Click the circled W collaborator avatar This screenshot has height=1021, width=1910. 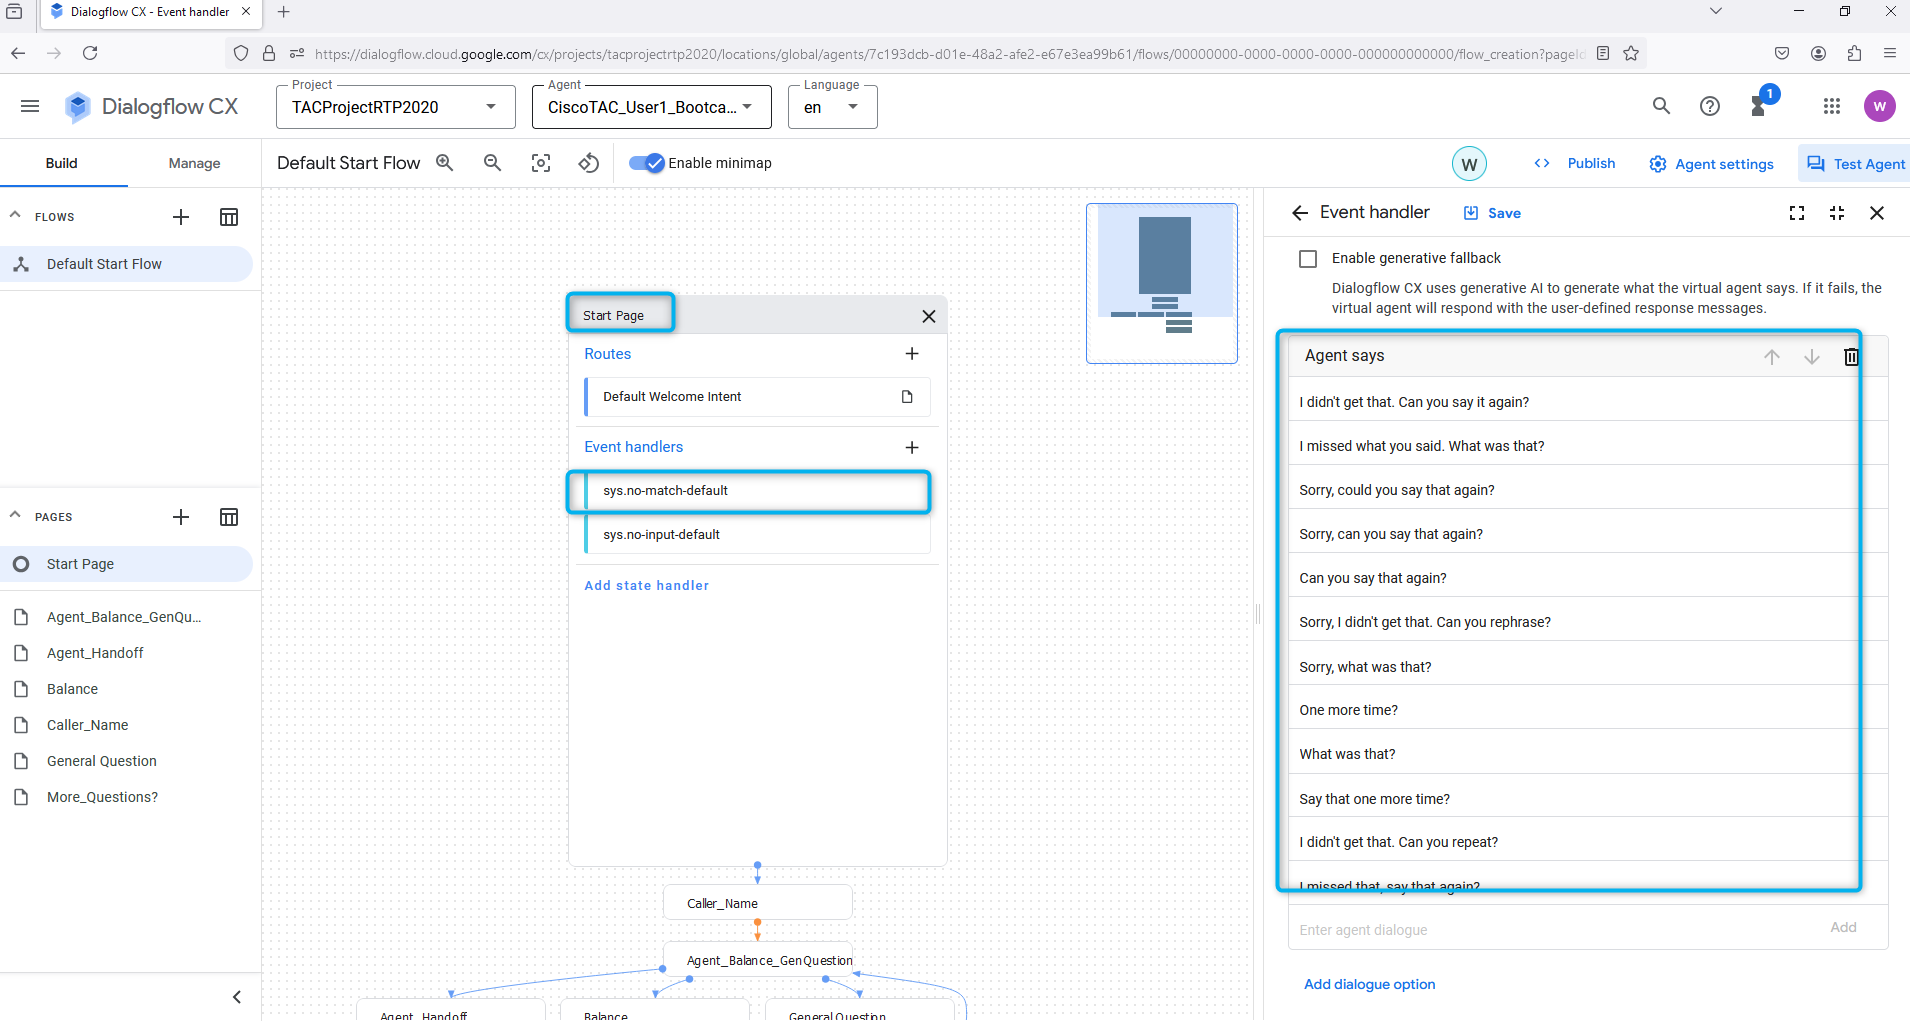pos(1469,164)
